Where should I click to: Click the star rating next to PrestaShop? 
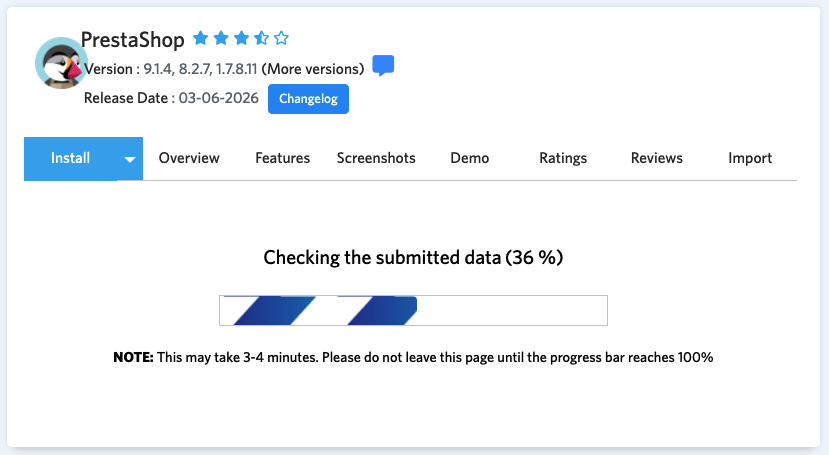coord(241,38)
